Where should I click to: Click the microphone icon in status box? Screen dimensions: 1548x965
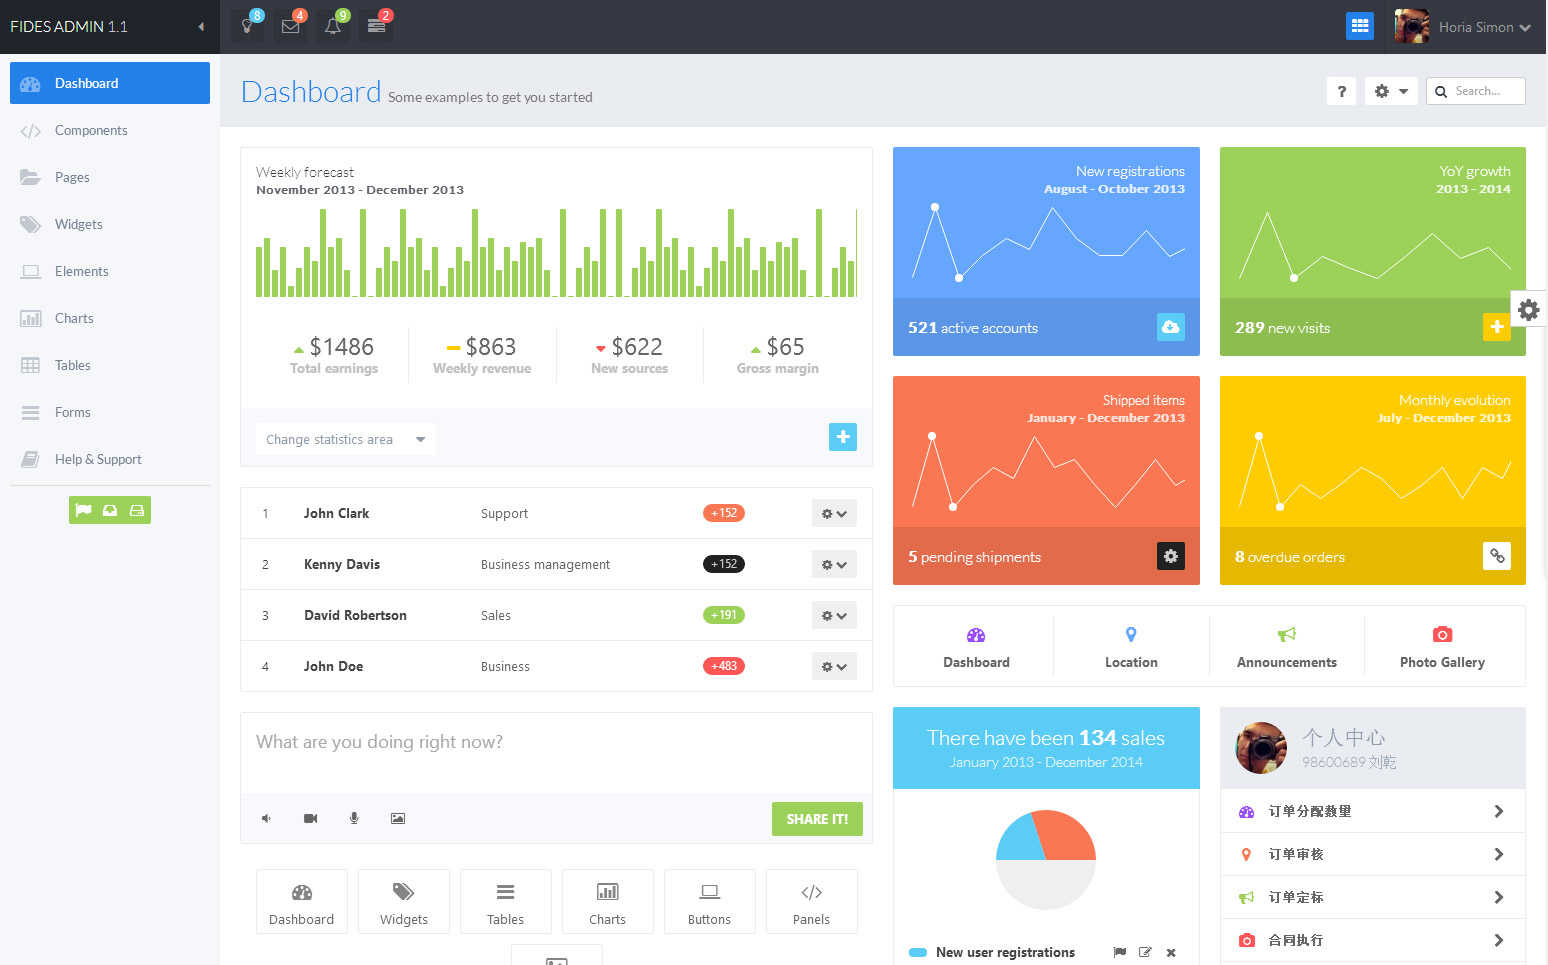(x=354, y=818)
